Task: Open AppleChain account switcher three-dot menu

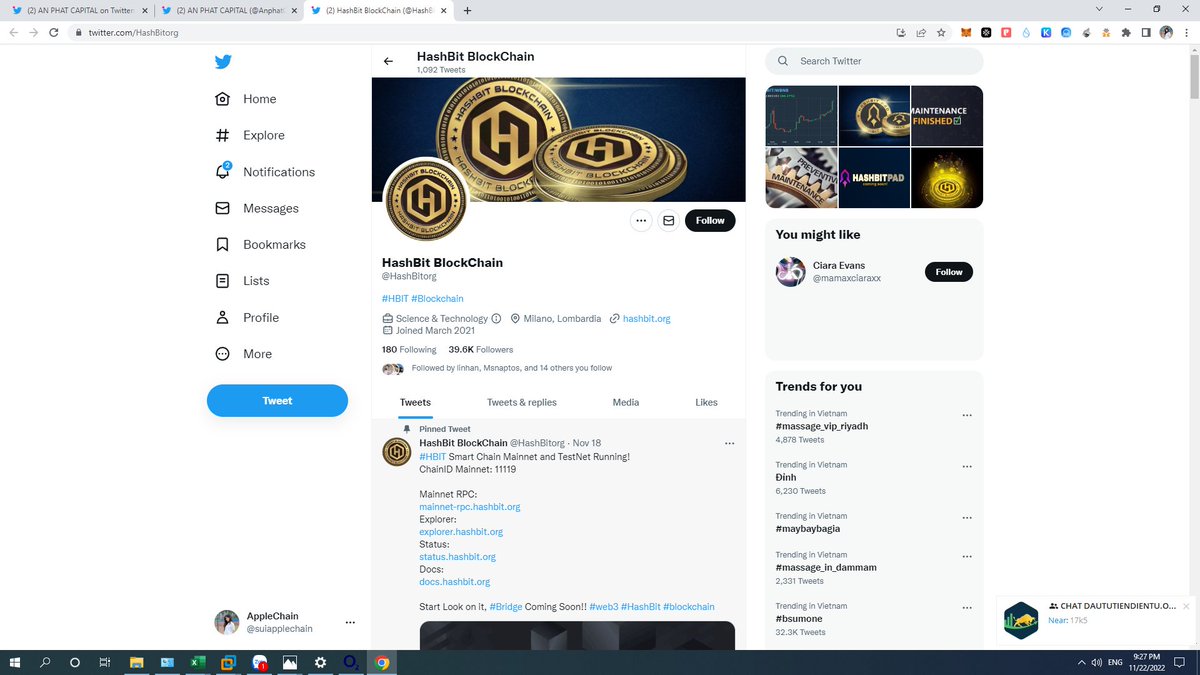Action: [350, 623]
